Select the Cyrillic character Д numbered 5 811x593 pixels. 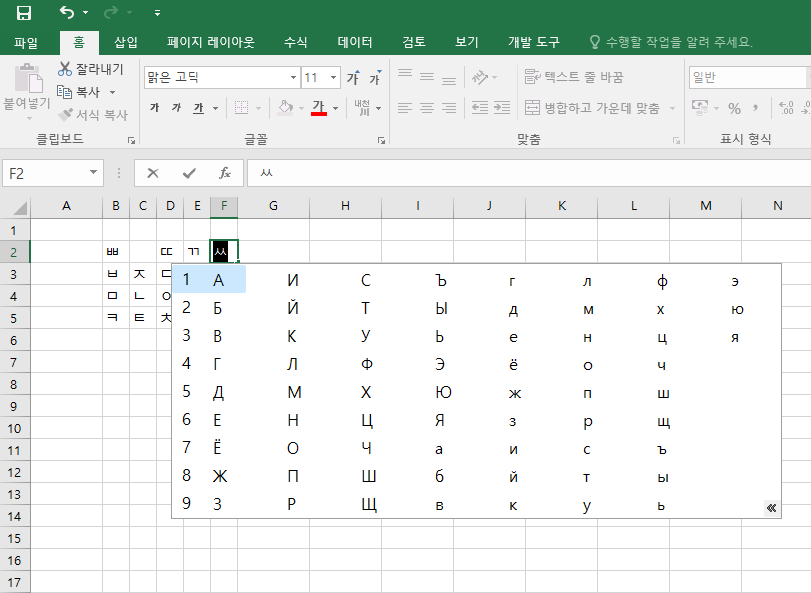tap(220, 392)
